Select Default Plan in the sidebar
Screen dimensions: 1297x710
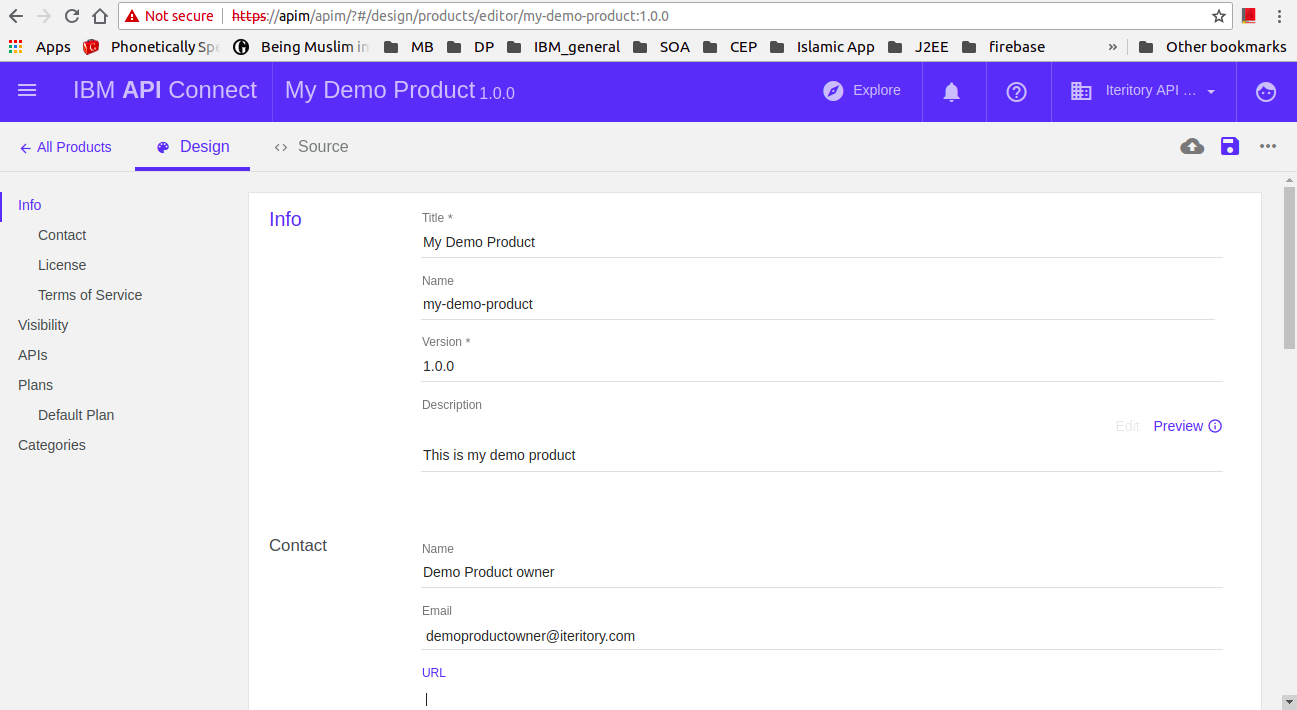[x=76, y=415]
